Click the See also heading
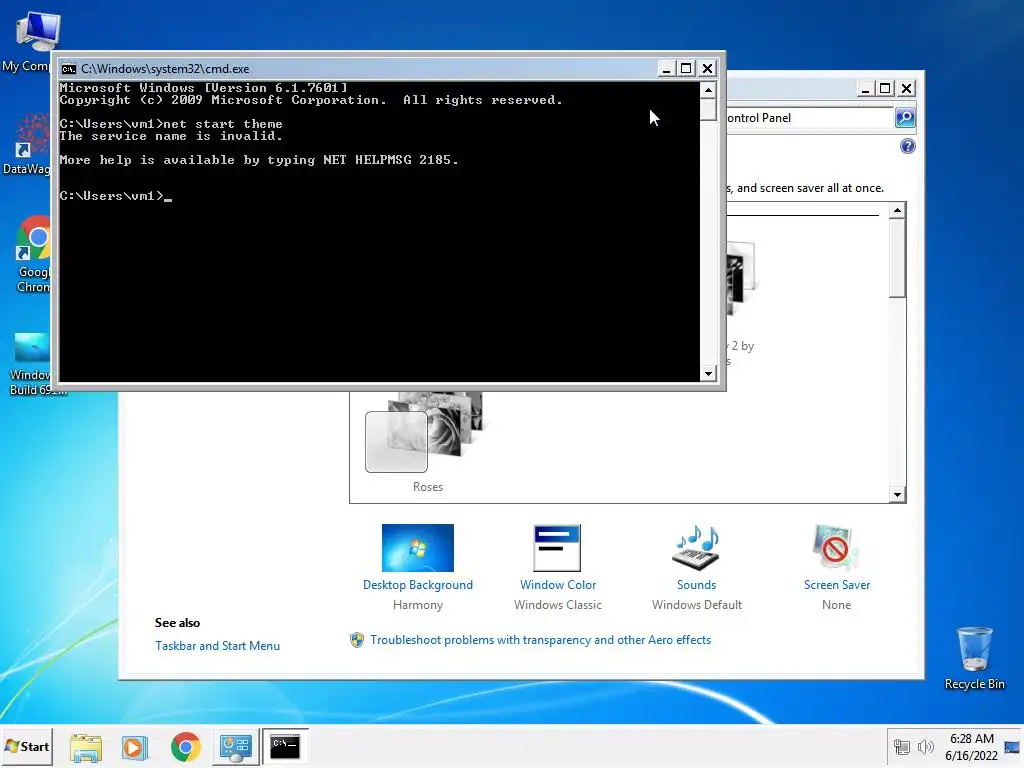1024x768 pixels. point(178,623)
